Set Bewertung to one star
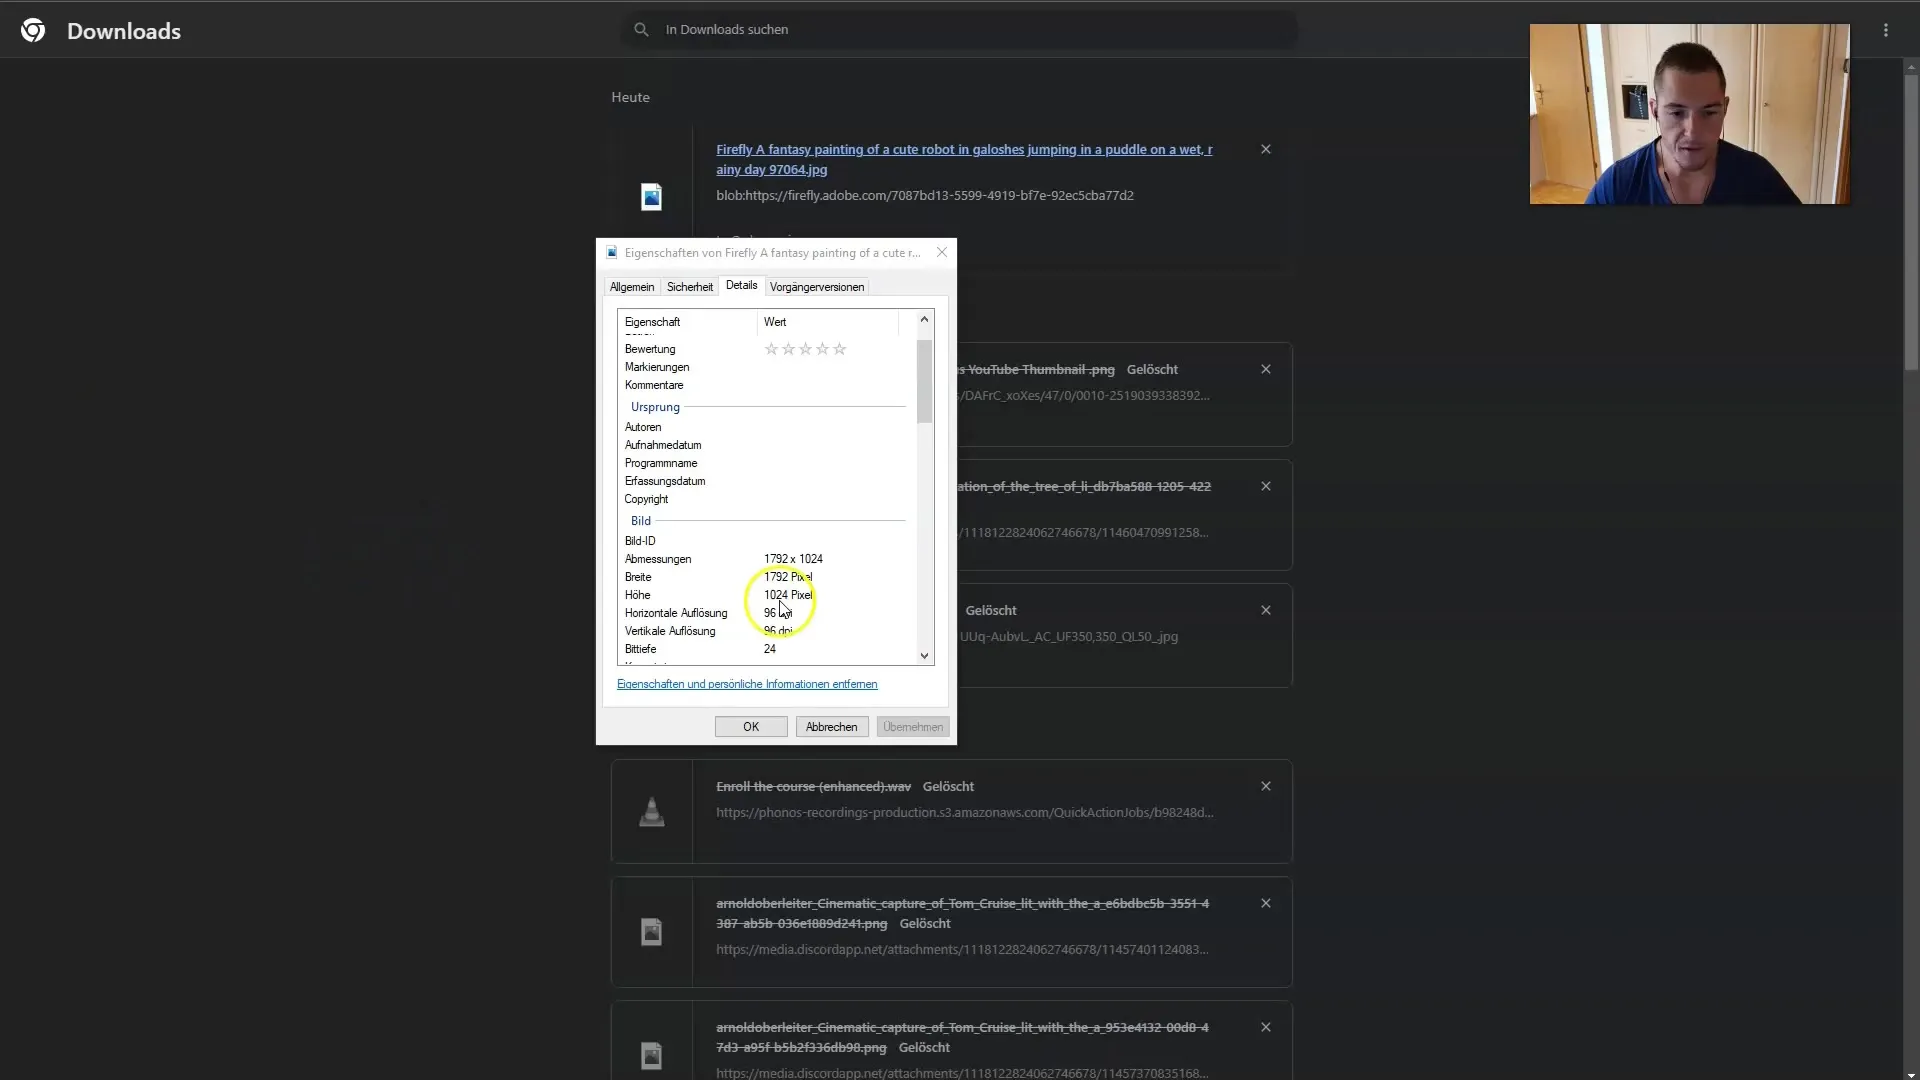Screen dimensions: 1920x1080 (771, 349)
